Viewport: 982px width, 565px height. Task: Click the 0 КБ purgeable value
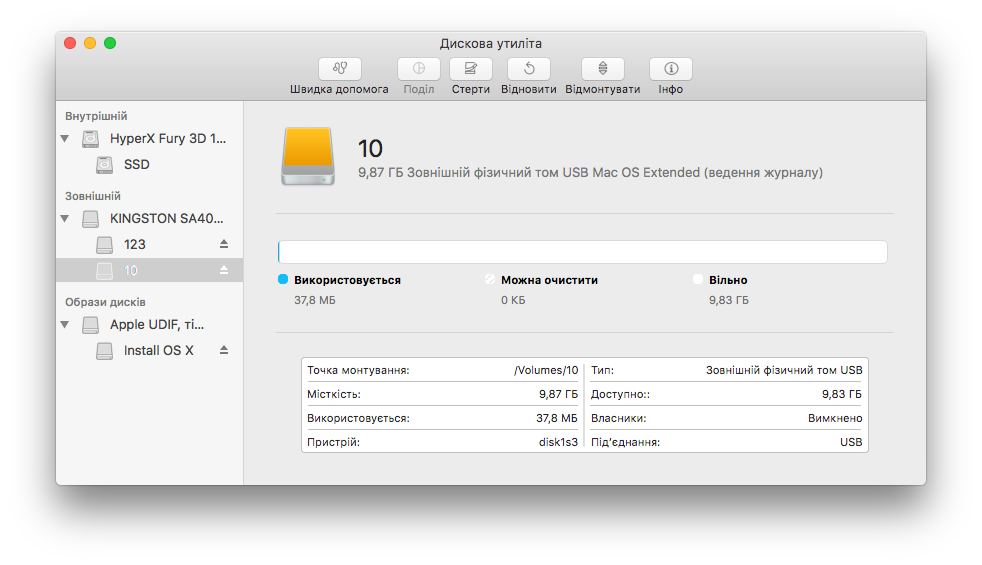tap(513, 300)
